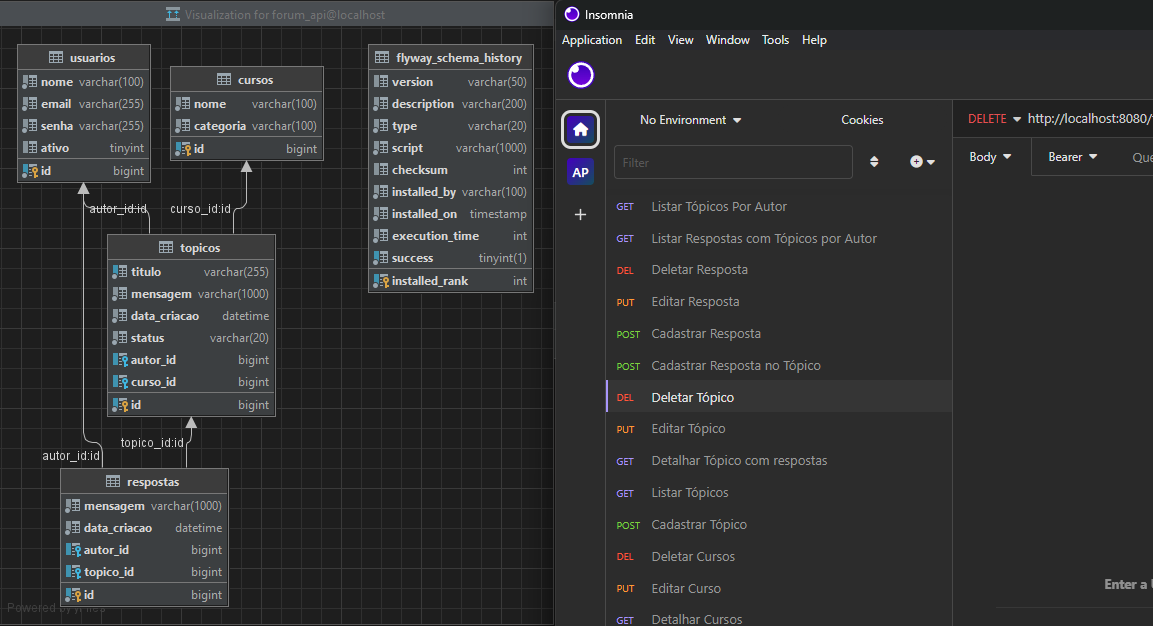
Task: Open the circled plus new-request icon
Action: pyautogui.click(x=917, y=161)
